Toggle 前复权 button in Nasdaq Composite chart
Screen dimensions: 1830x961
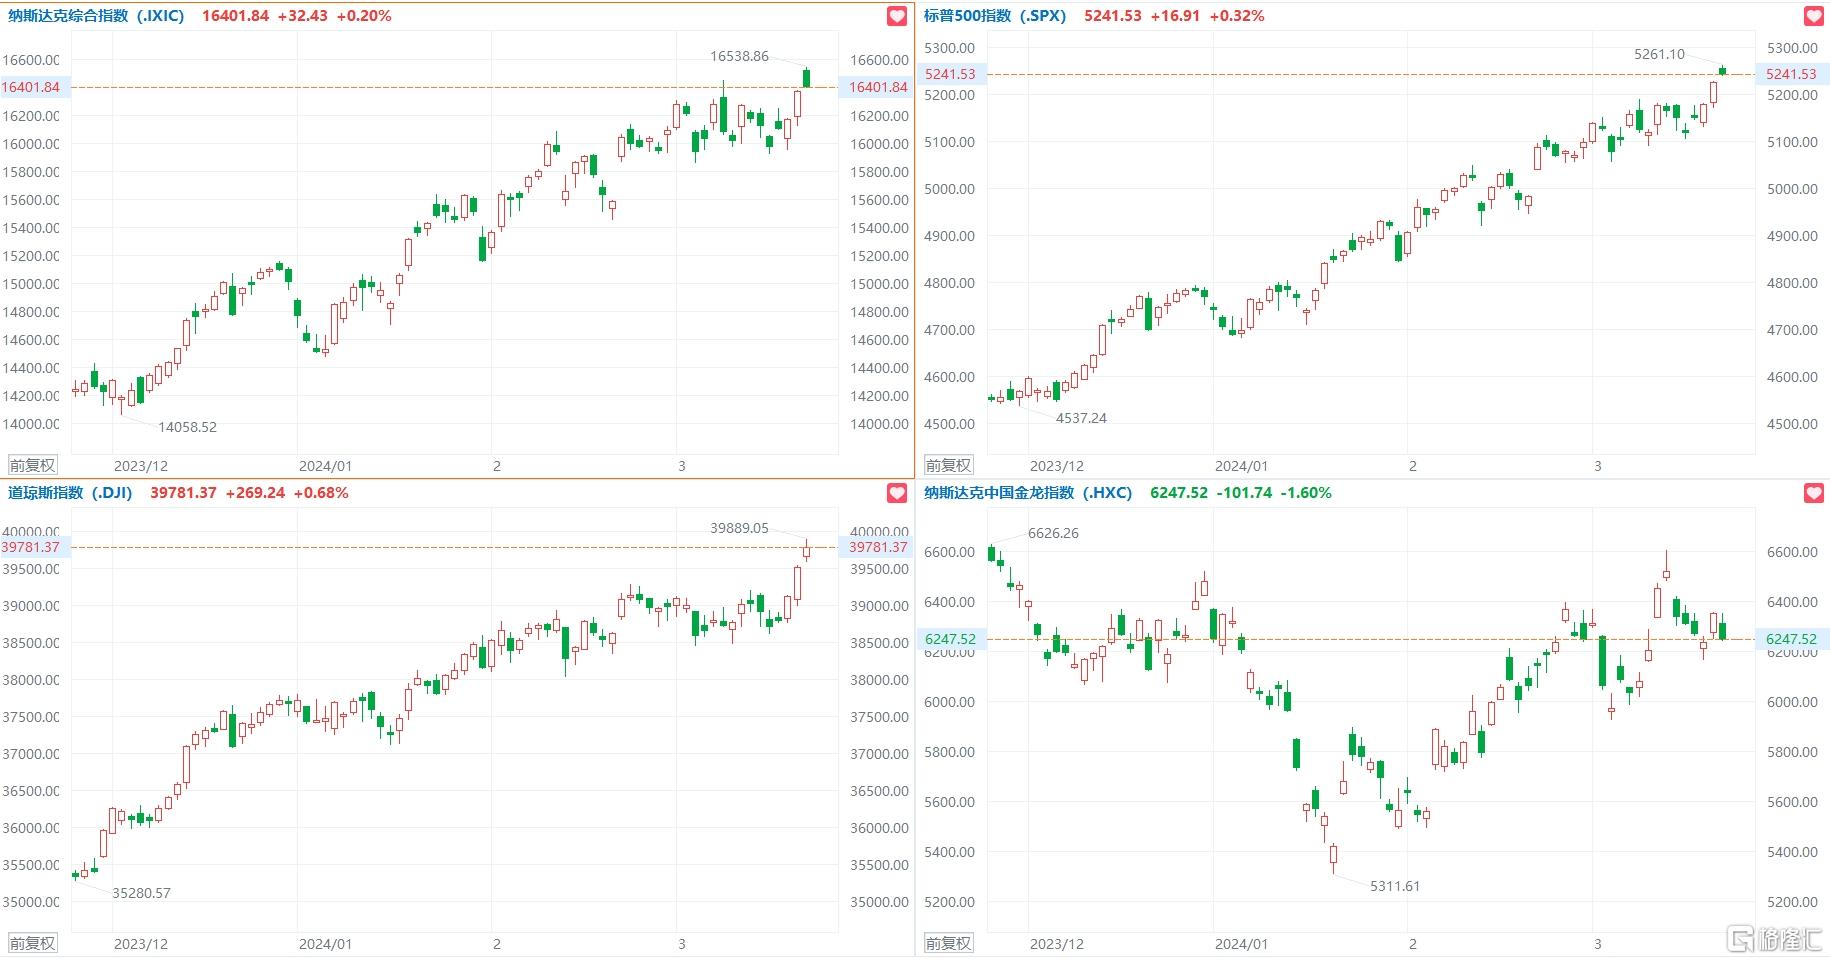(x=33, y=465)
